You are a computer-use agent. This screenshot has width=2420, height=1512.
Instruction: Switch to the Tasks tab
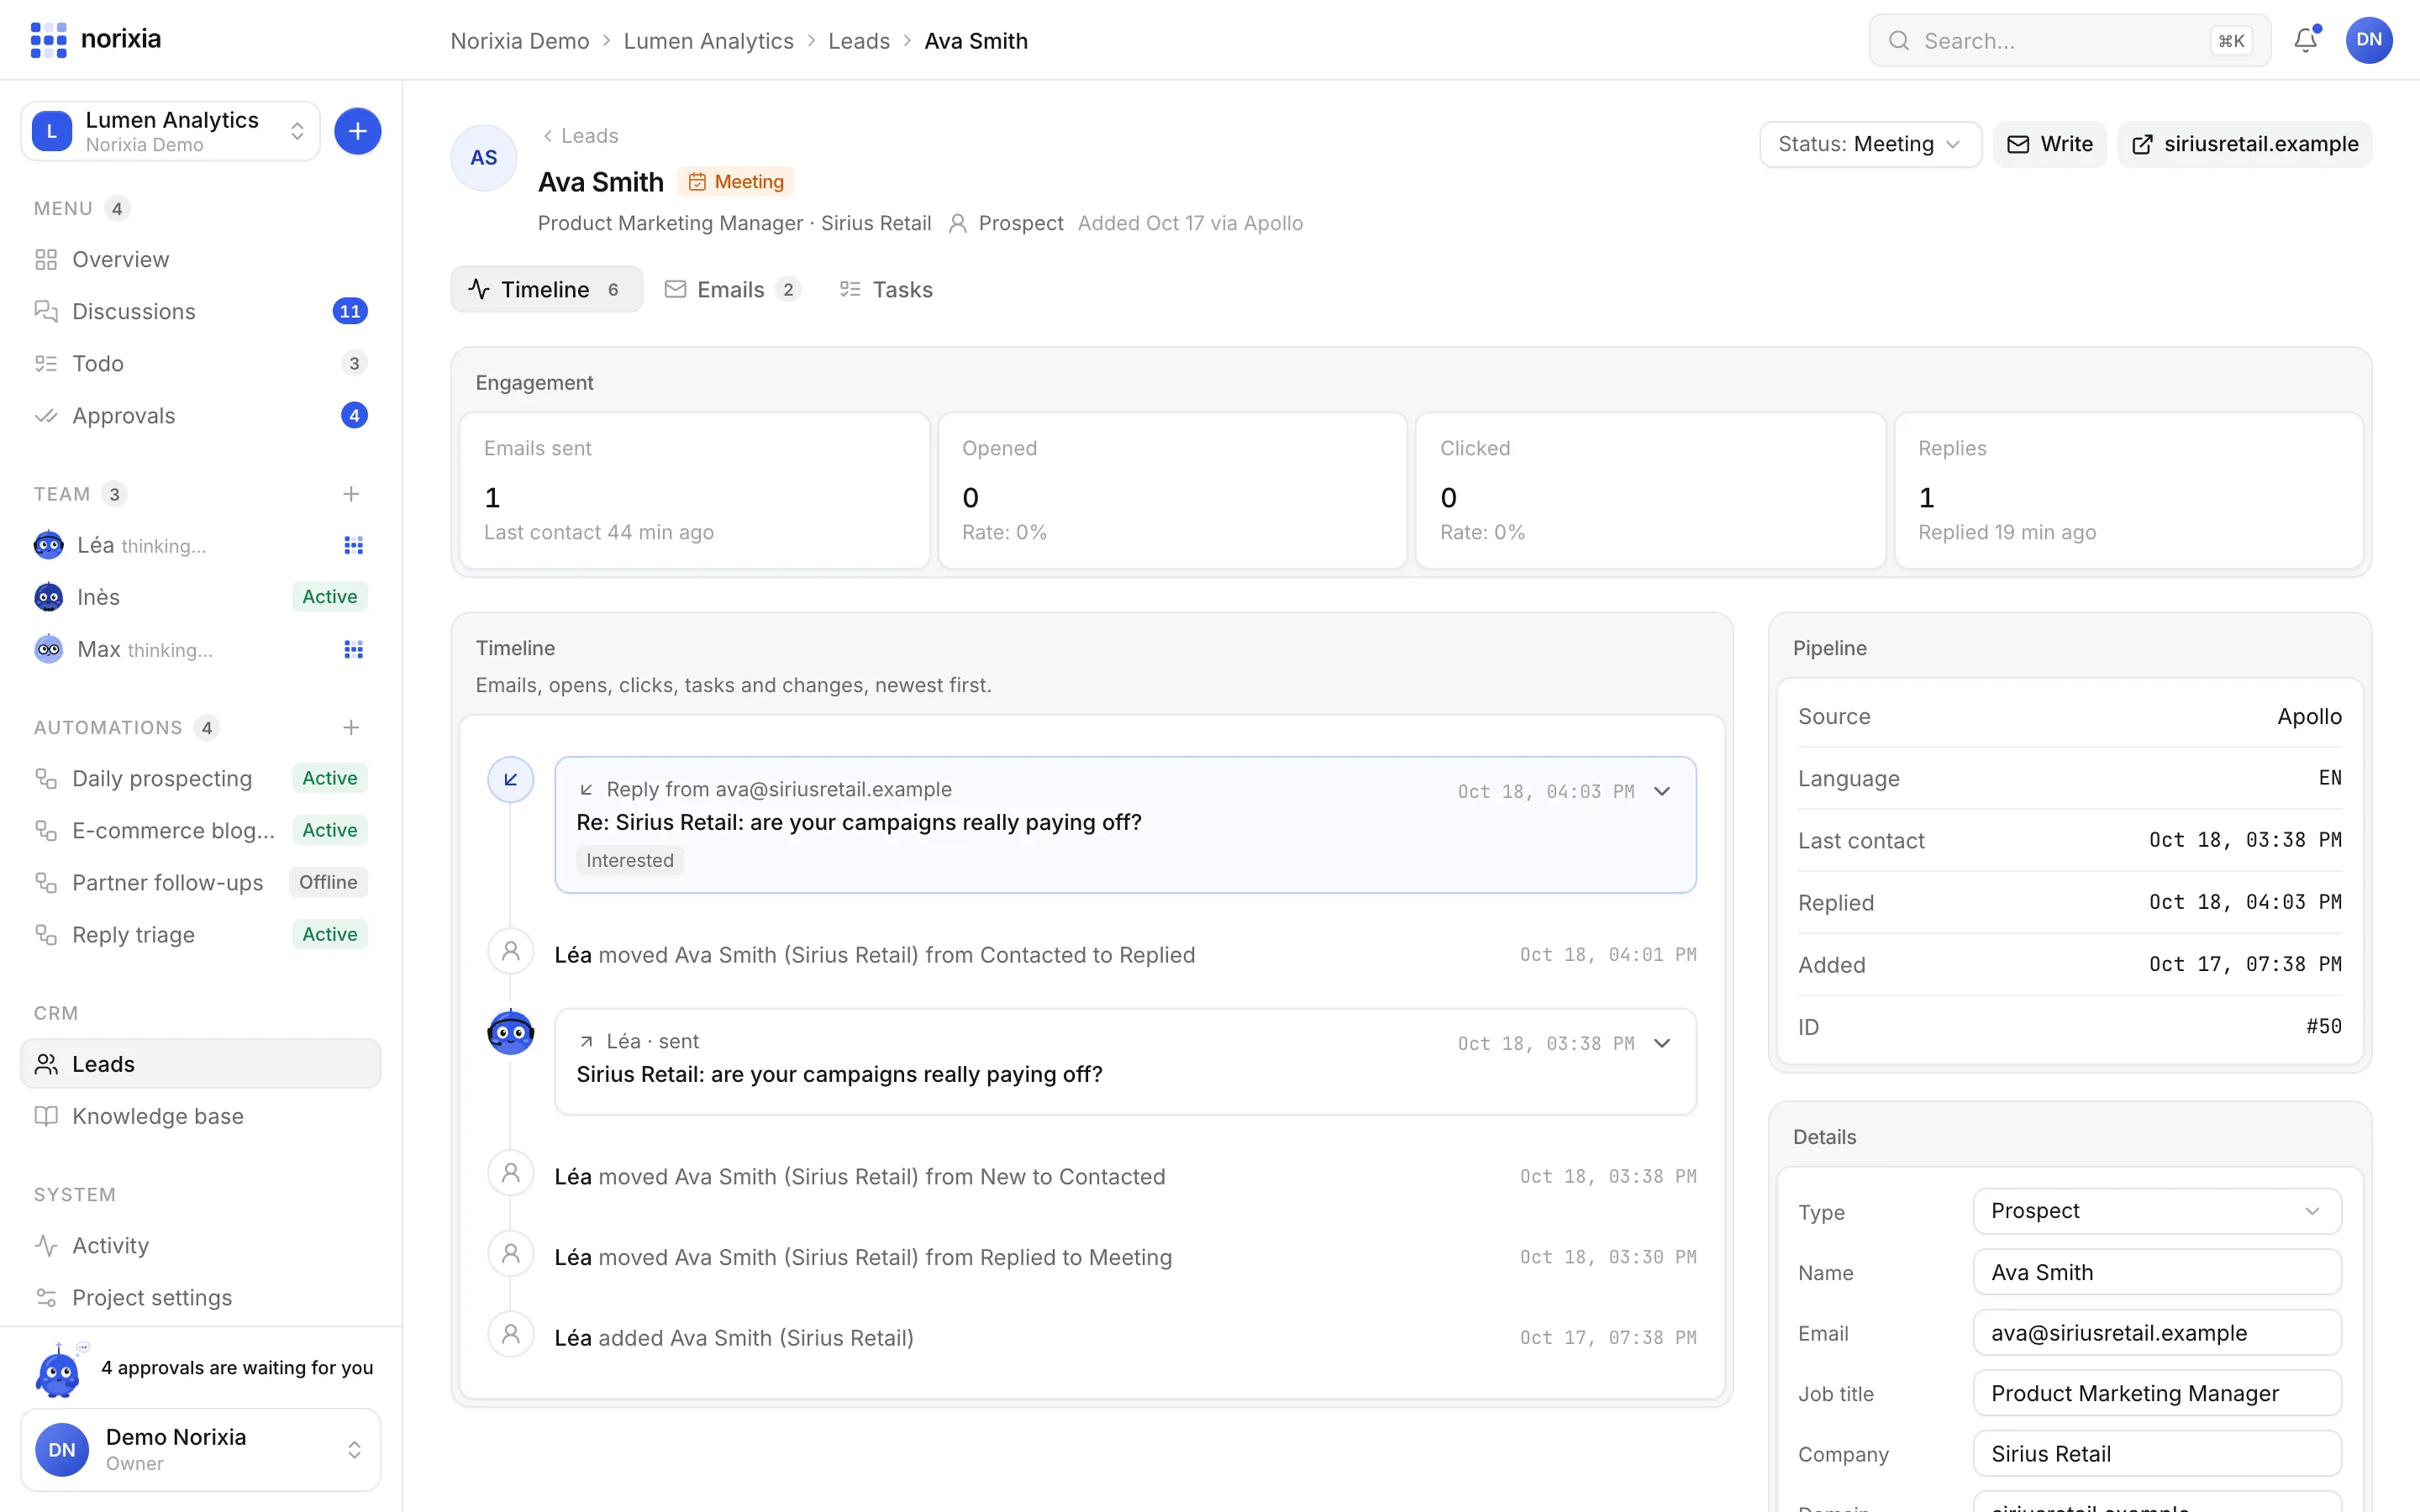tap(886, 289)
